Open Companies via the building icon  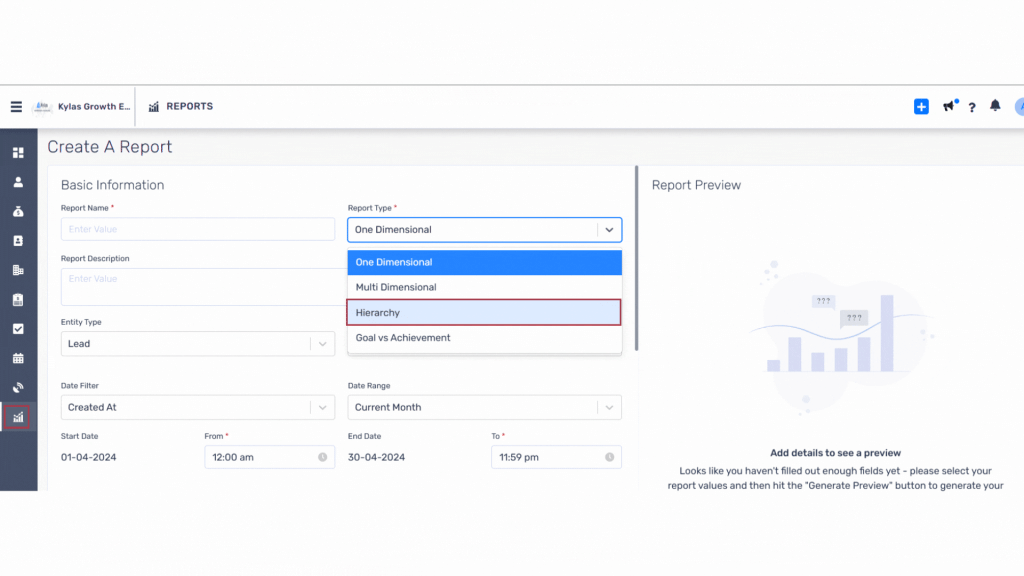[16, 270]
